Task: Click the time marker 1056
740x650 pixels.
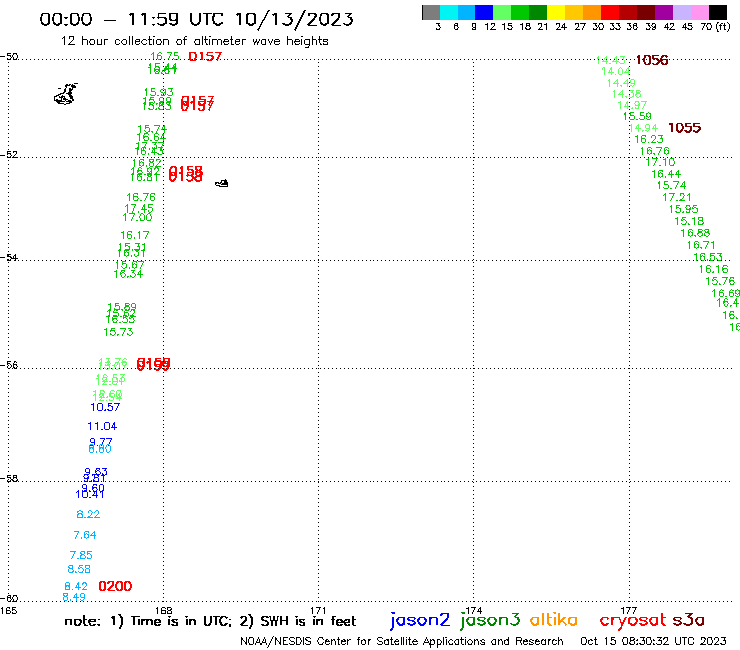Action: [x=652, y=60]
